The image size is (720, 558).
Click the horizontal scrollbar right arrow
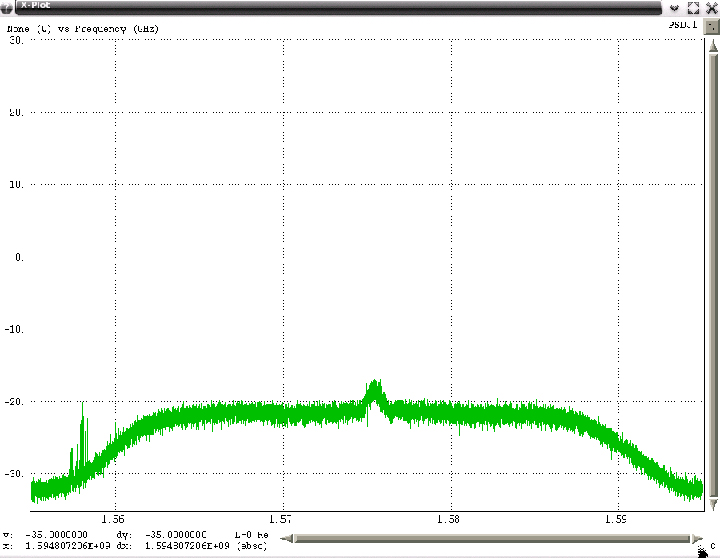(x=697, y=538)
